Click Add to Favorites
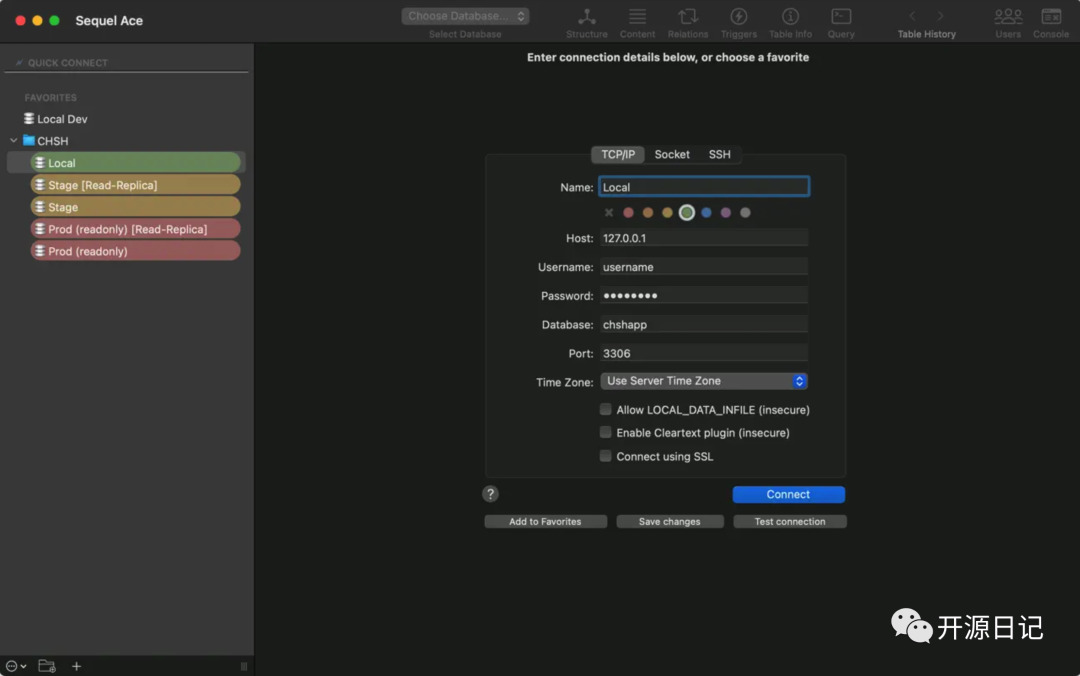 [545, 522]
